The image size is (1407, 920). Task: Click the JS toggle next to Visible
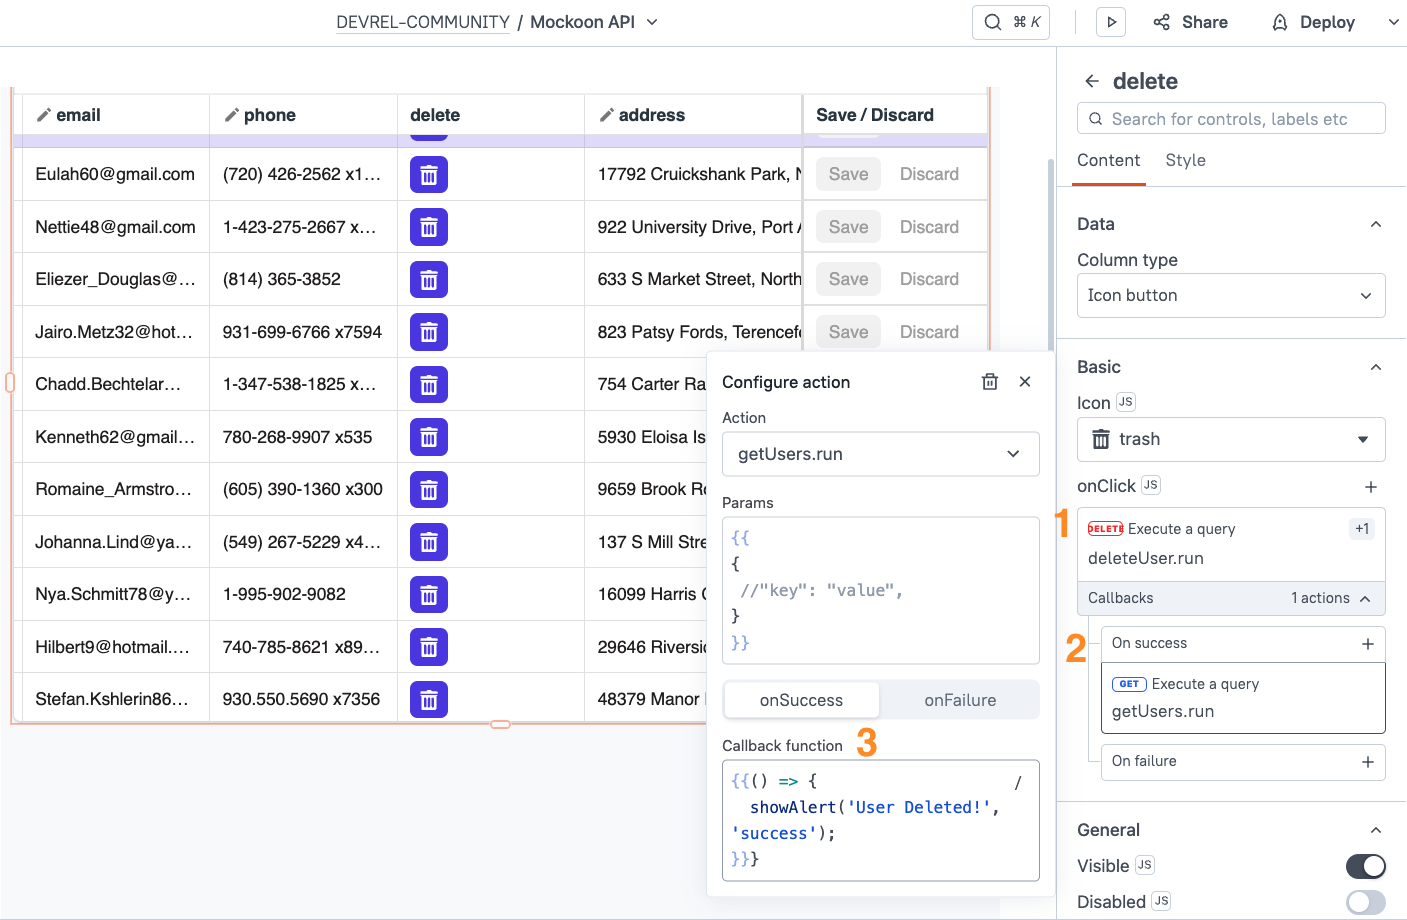click(1145, 865)
